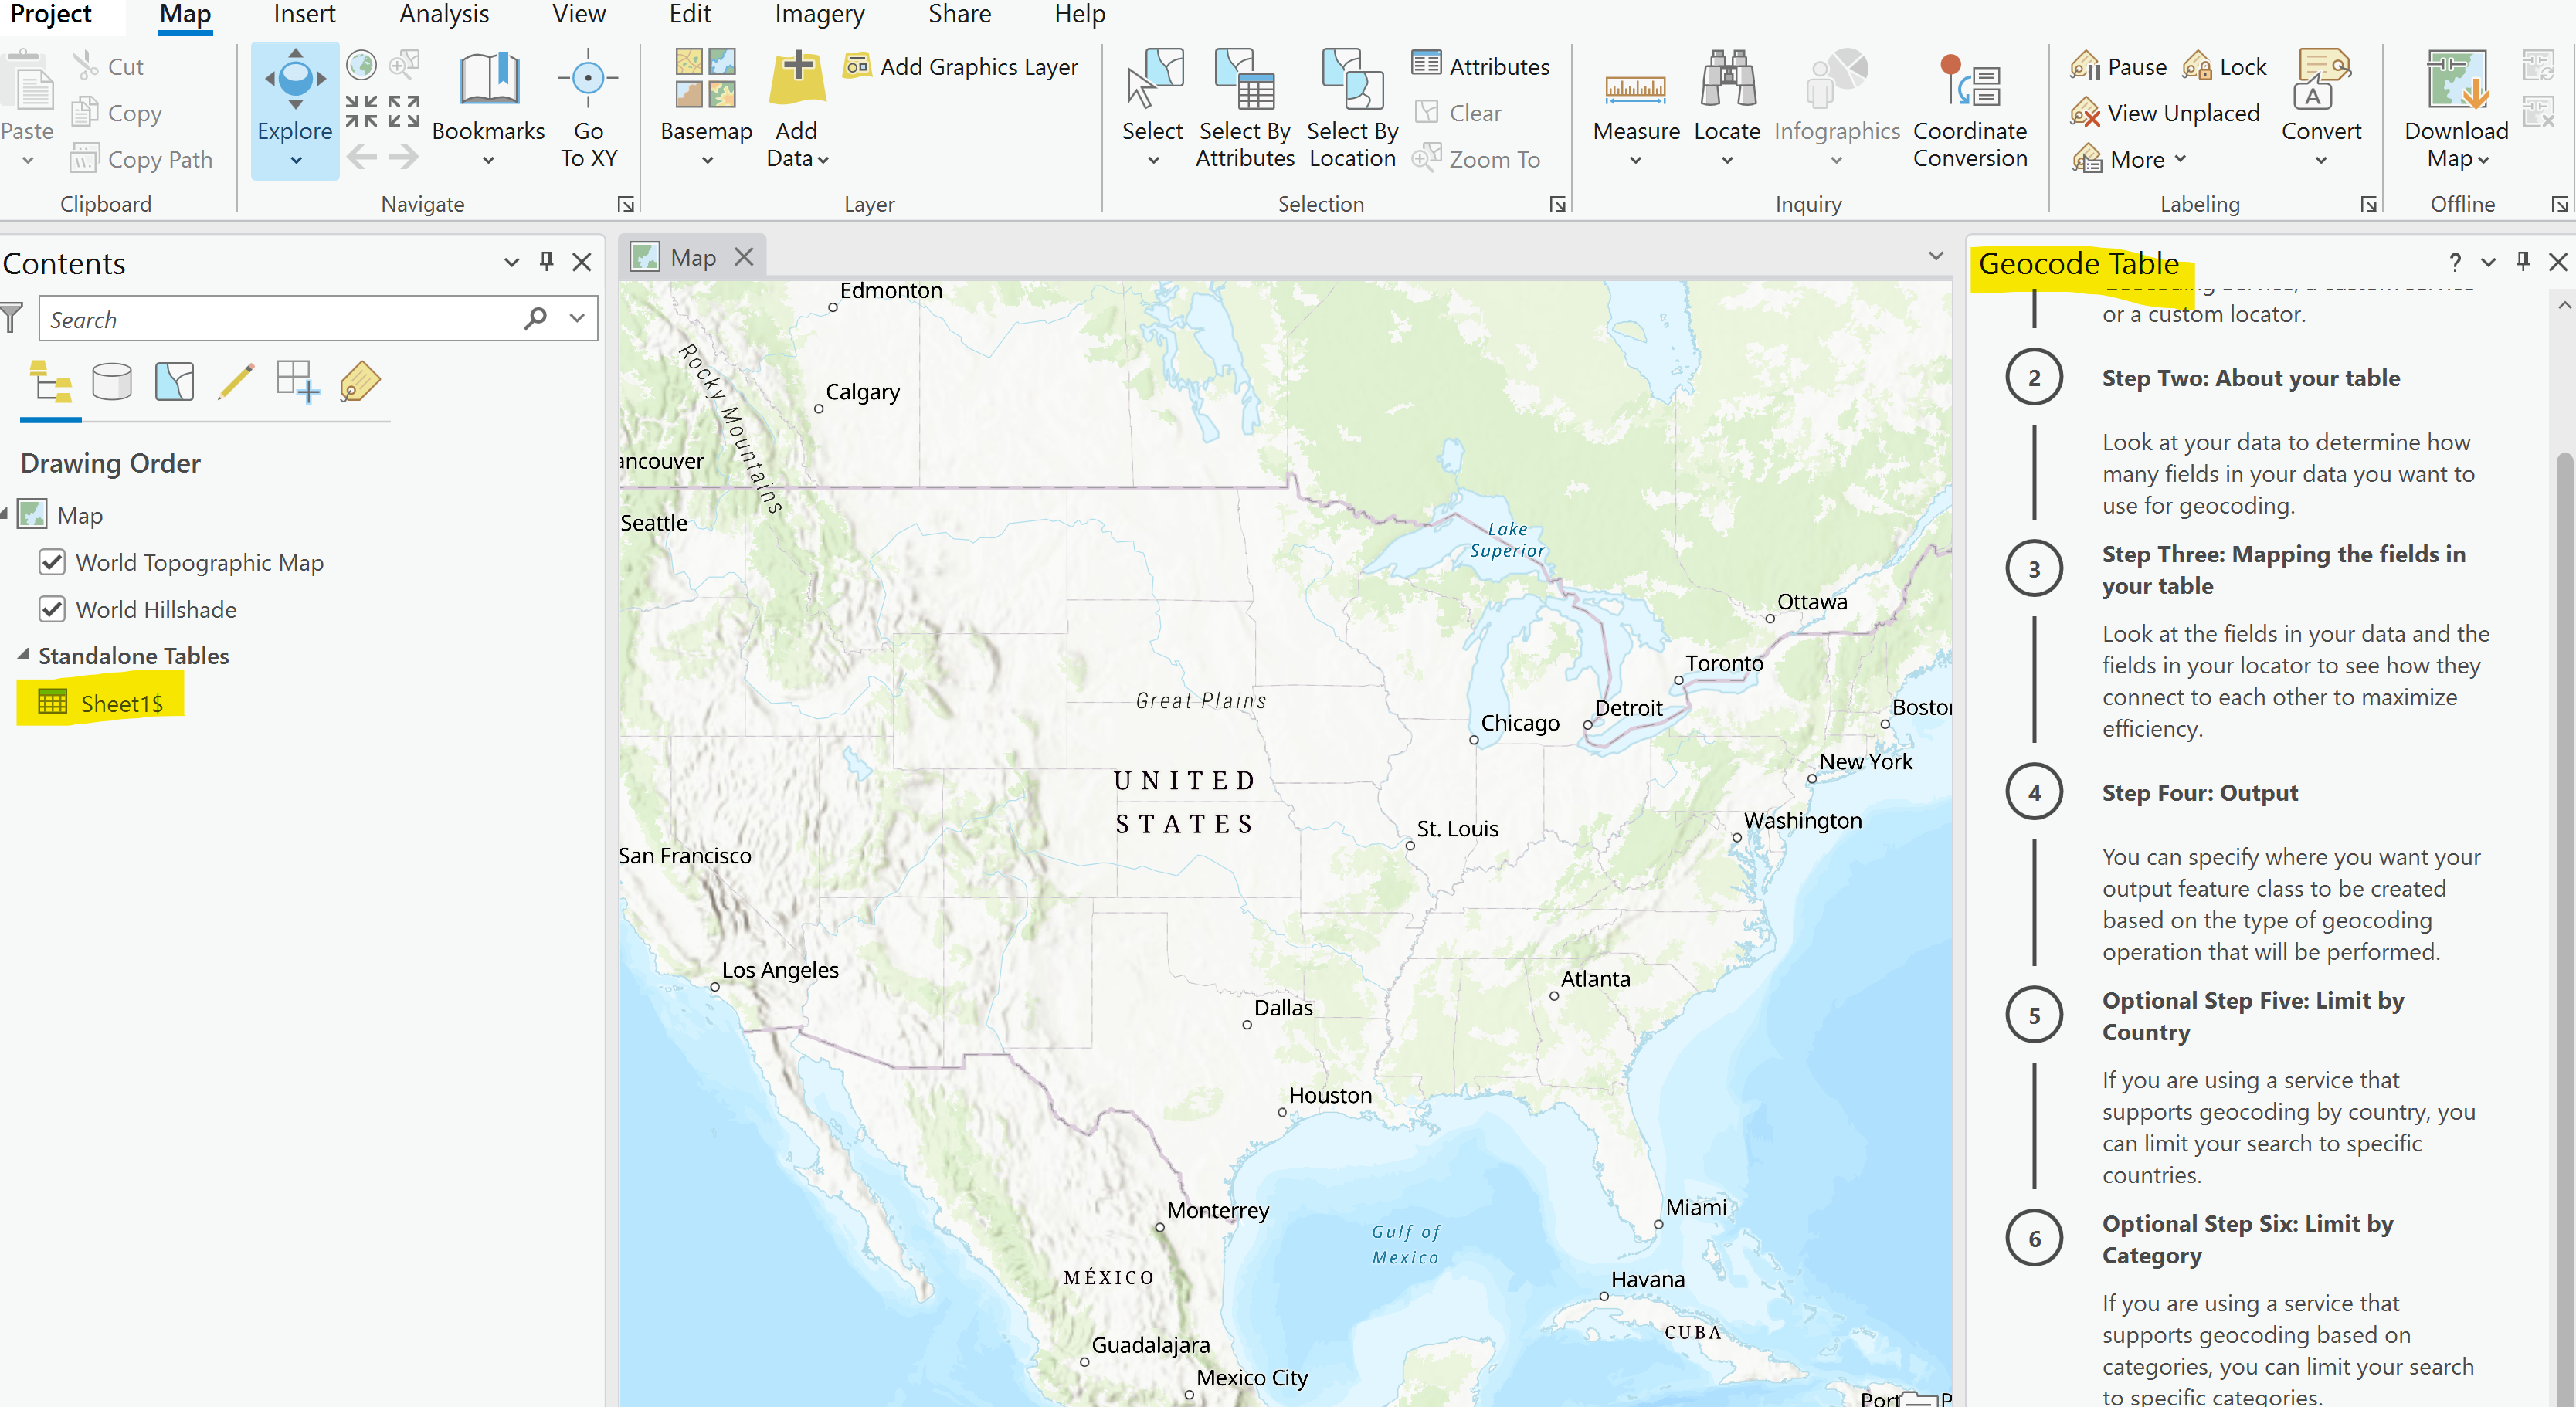Image resolution: width=2576 pixels, height=1407 pixels.
Task: Click inside the Contents search field
Action: pyautogui.click(x=280, y=318)
